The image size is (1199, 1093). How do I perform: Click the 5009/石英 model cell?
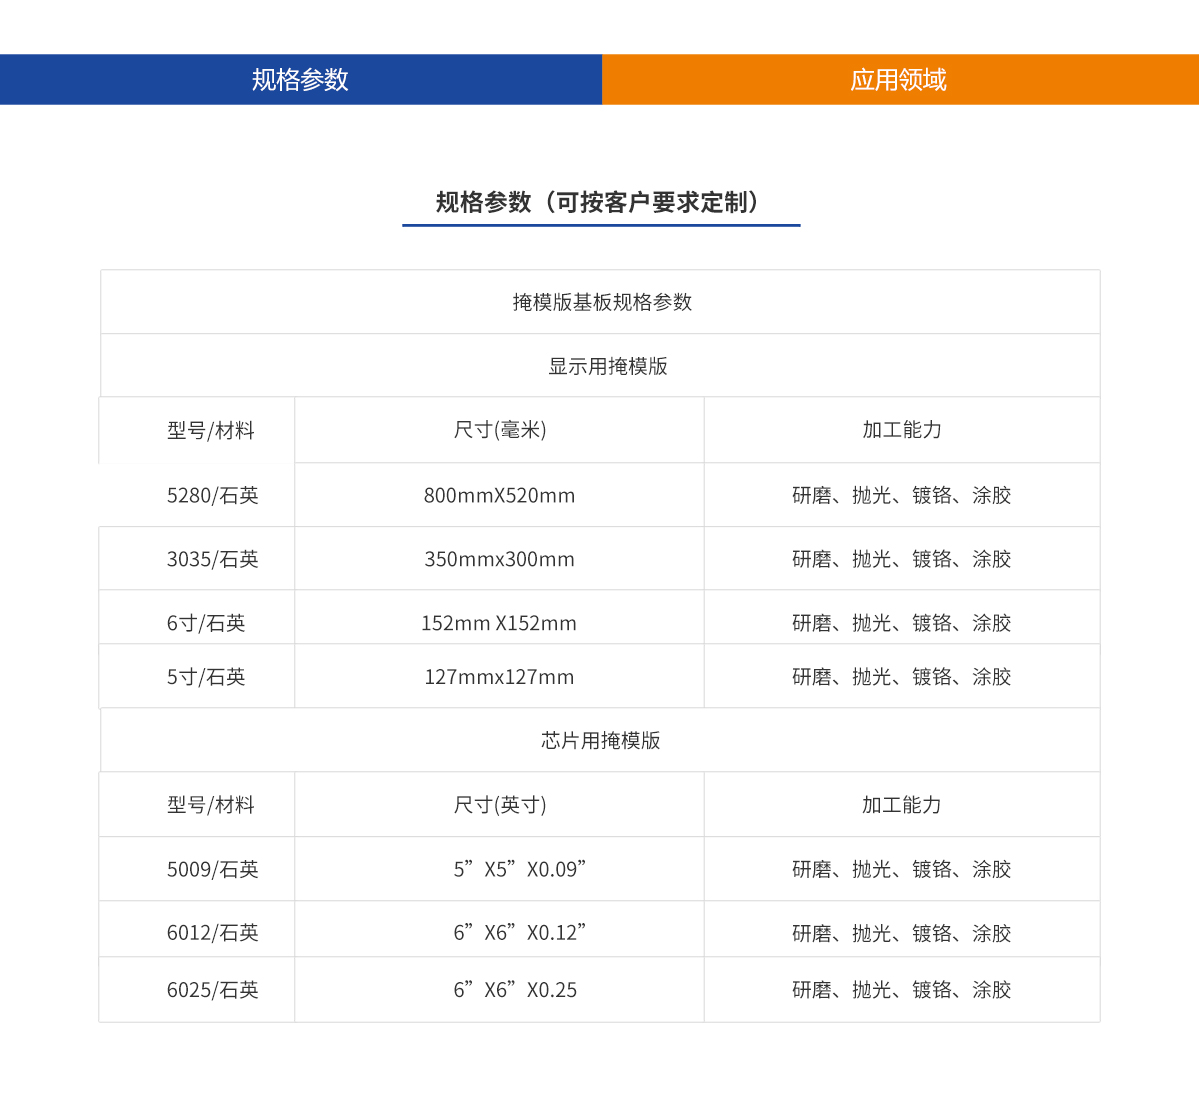coord(212,870)
